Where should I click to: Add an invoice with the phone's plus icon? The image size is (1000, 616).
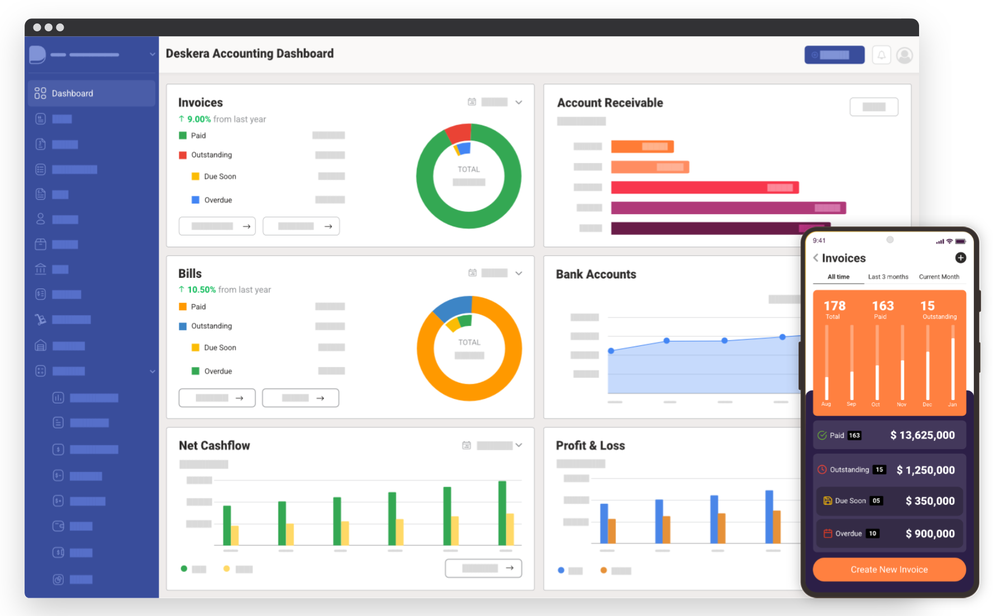[x=960, y=258]
